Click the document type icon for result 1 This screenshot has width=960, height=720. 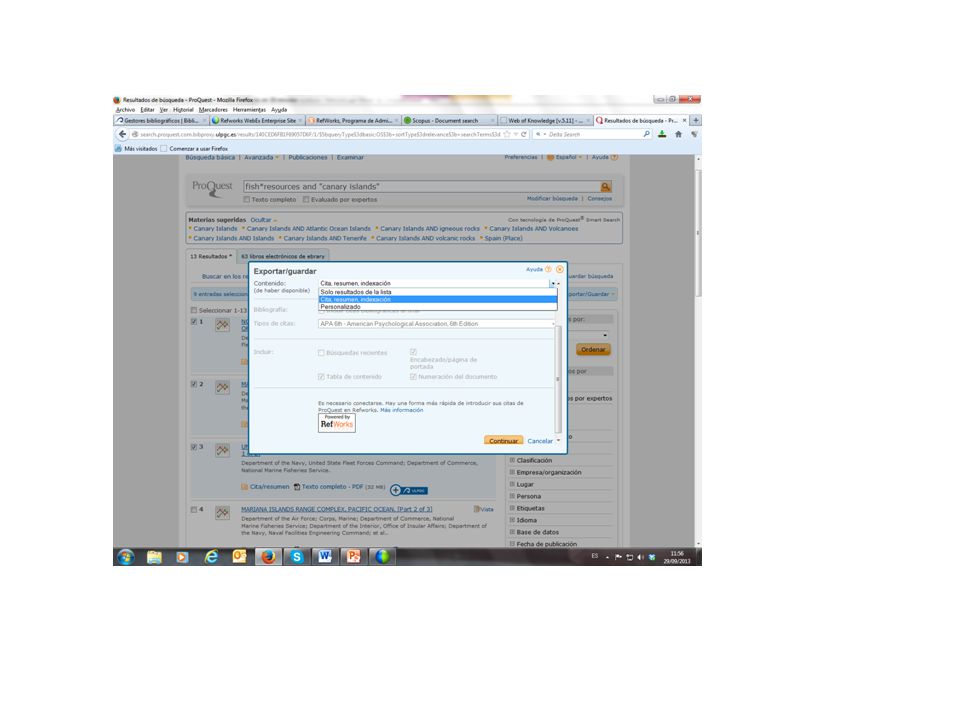pos(222,325)
